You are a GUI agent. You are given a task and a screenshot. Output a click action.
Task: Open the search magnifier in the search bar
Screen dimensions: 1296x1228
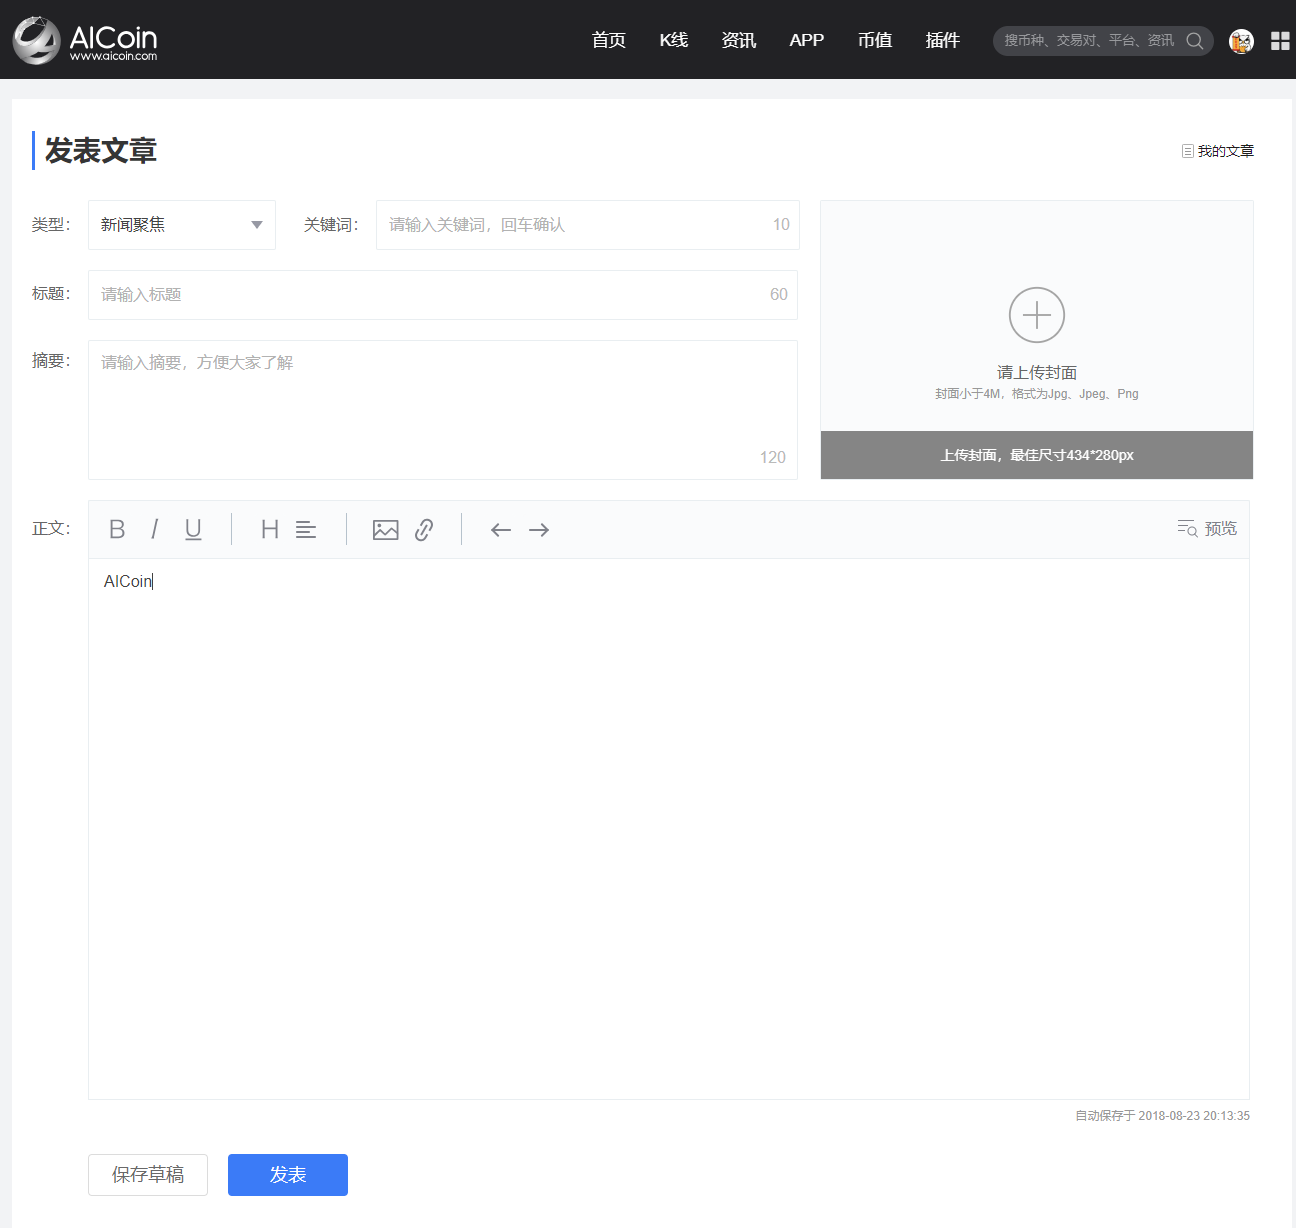coord(1195,40)
